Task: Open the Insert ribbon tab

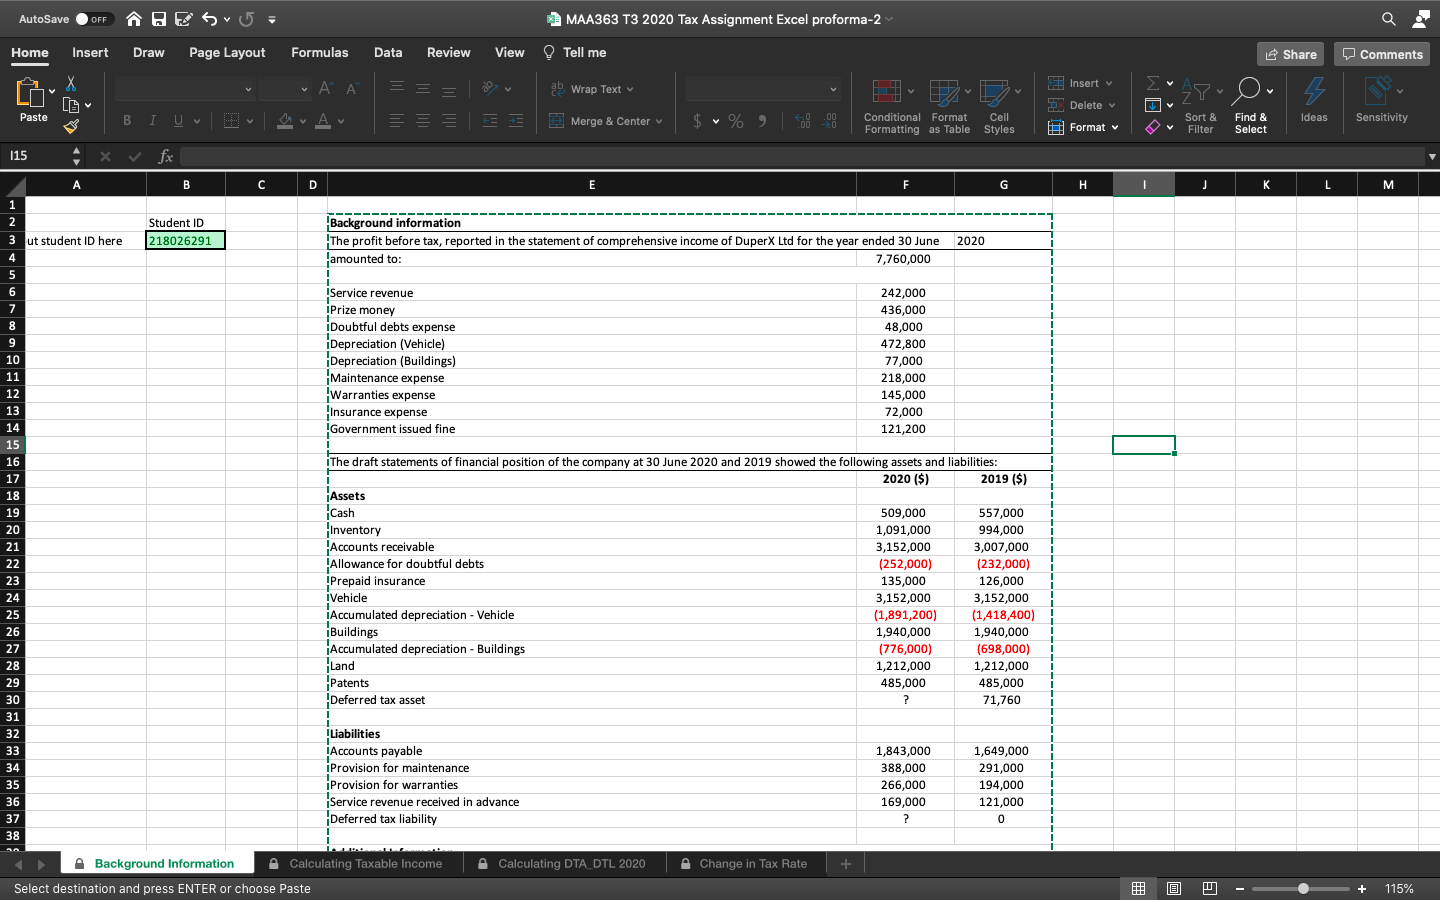Action: click(x=90, y=53)
